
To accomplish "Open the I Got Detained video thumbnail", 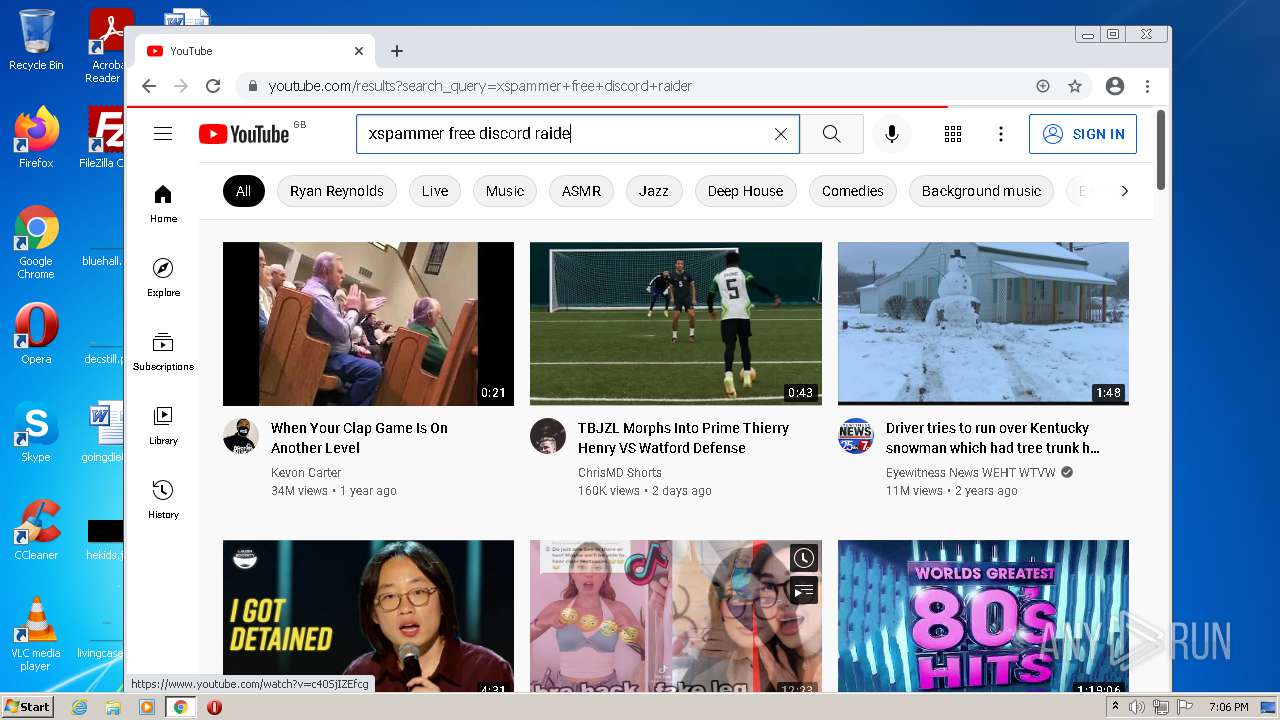I will tap(368, 616).
